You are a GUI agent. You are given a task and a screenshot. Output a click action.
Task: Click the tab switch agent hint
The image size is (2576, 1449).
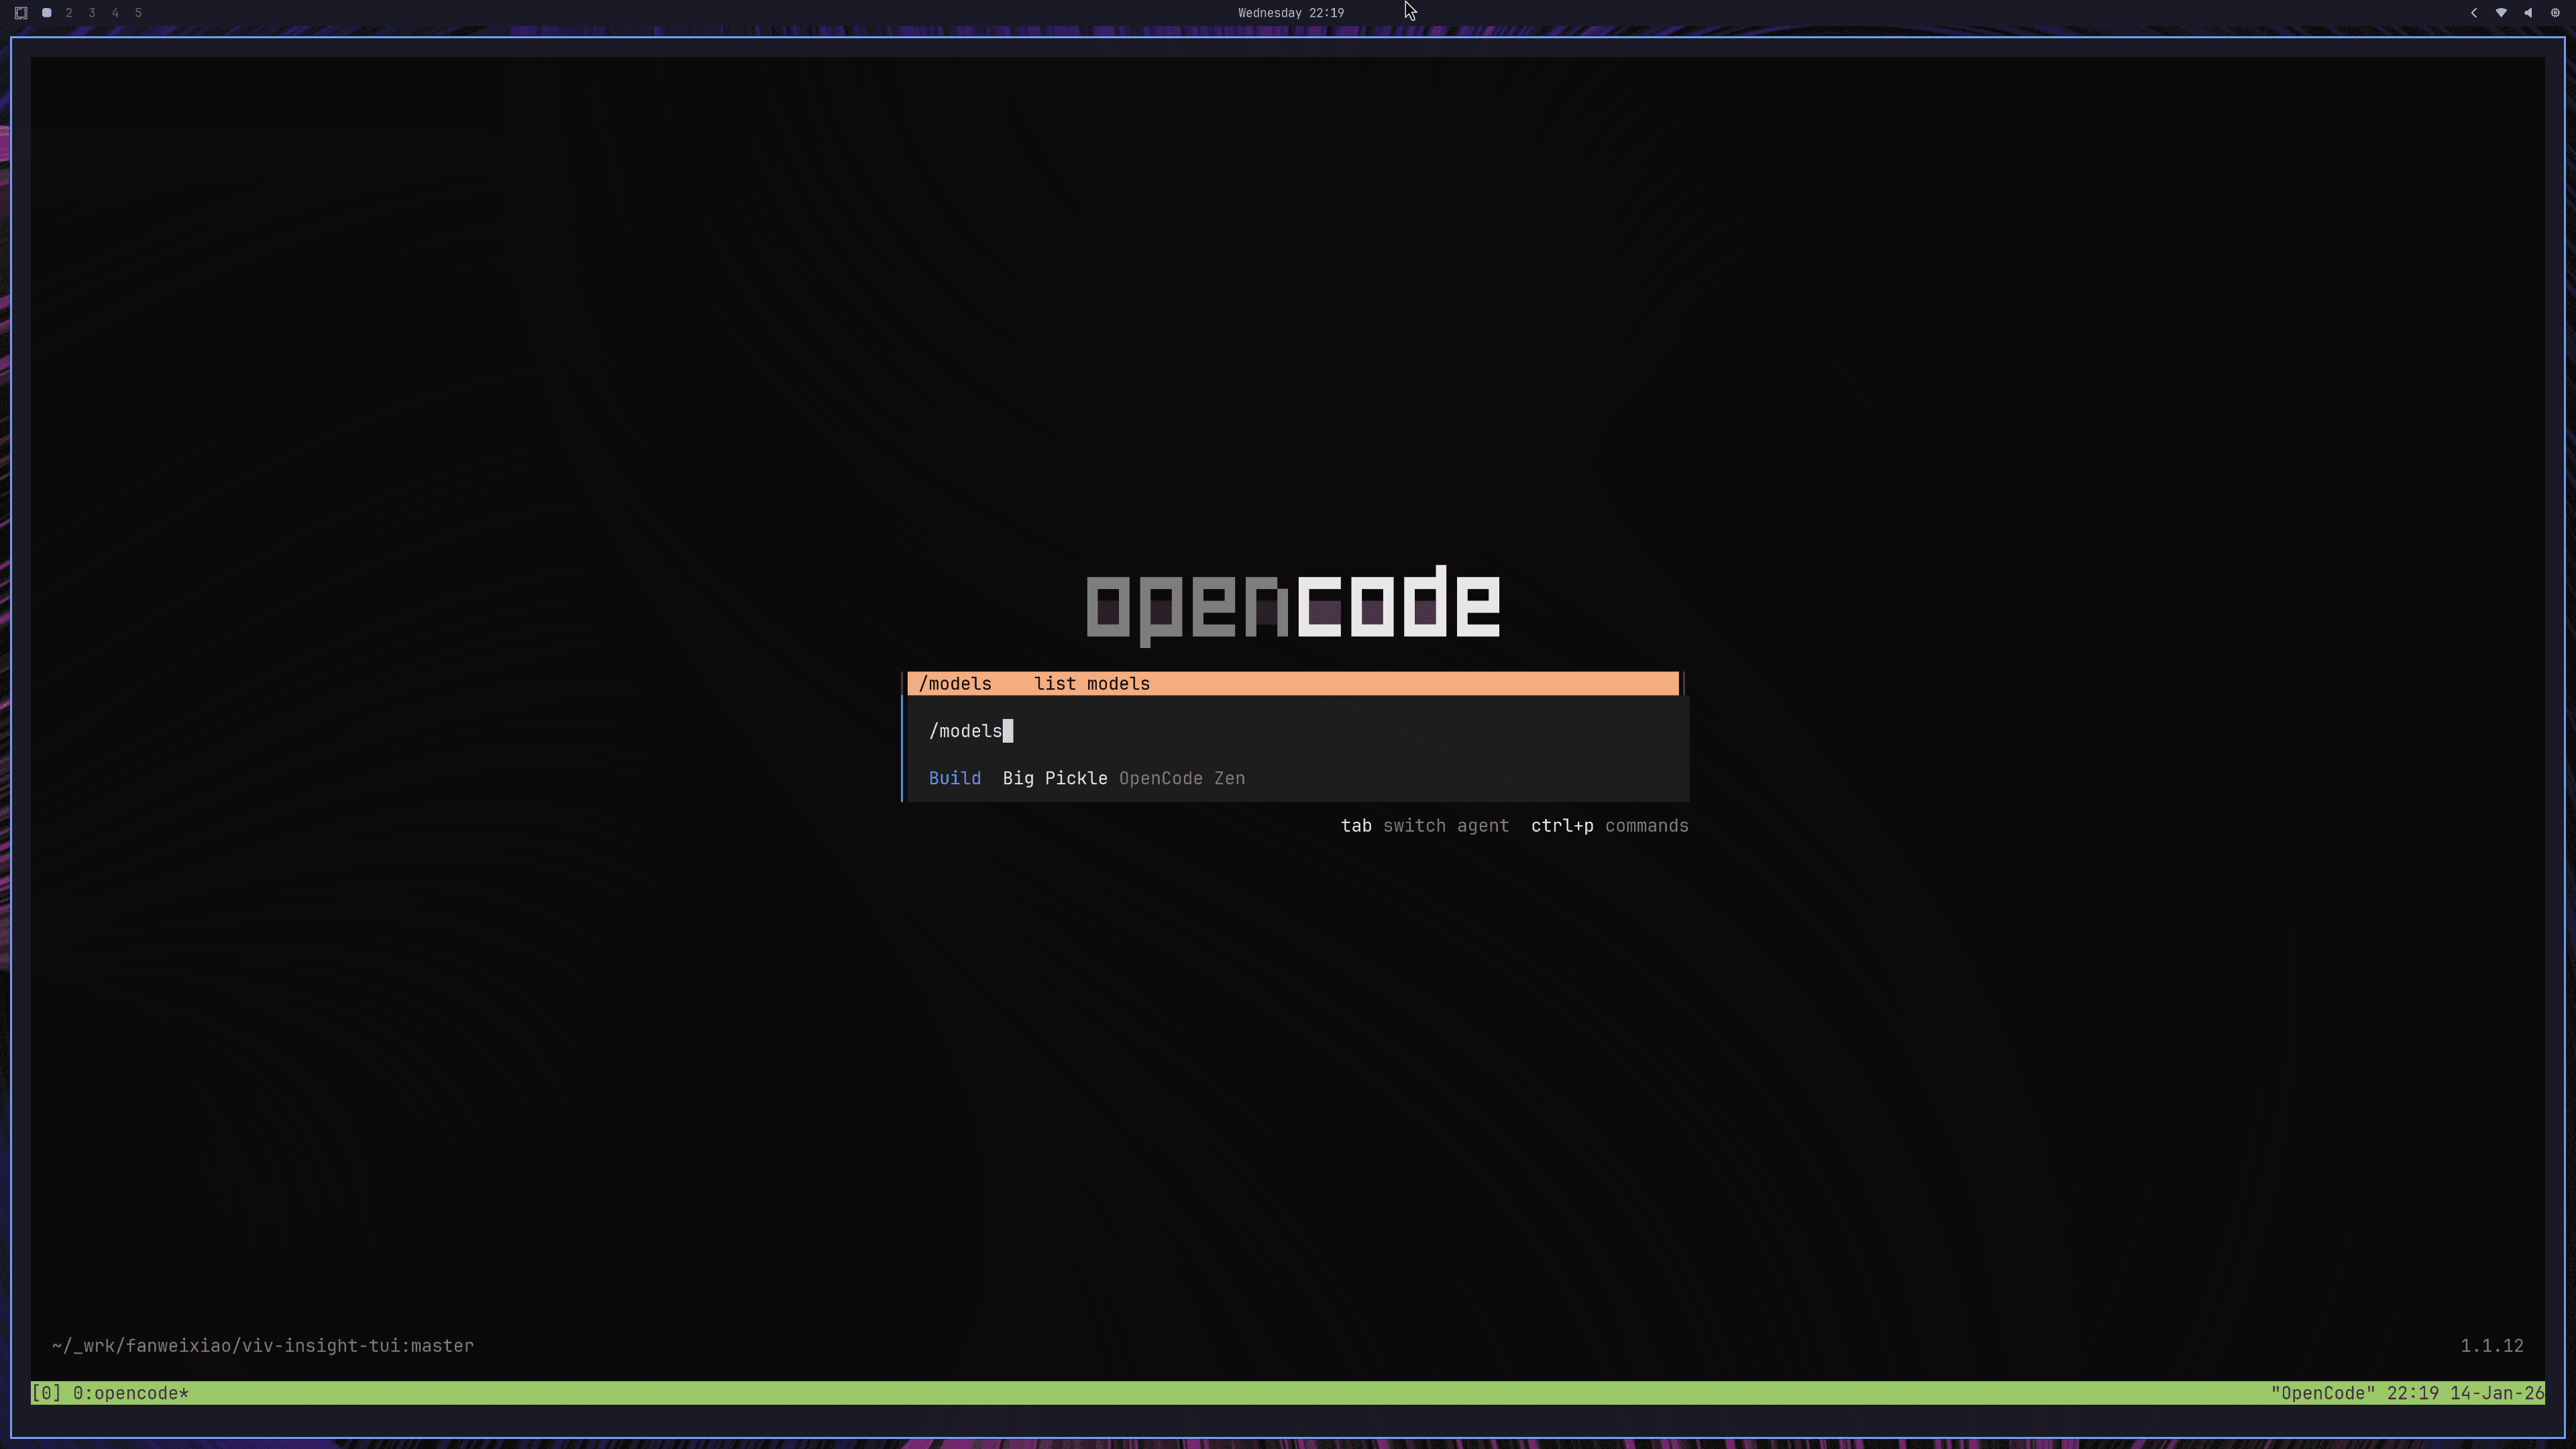point(1424,826)
